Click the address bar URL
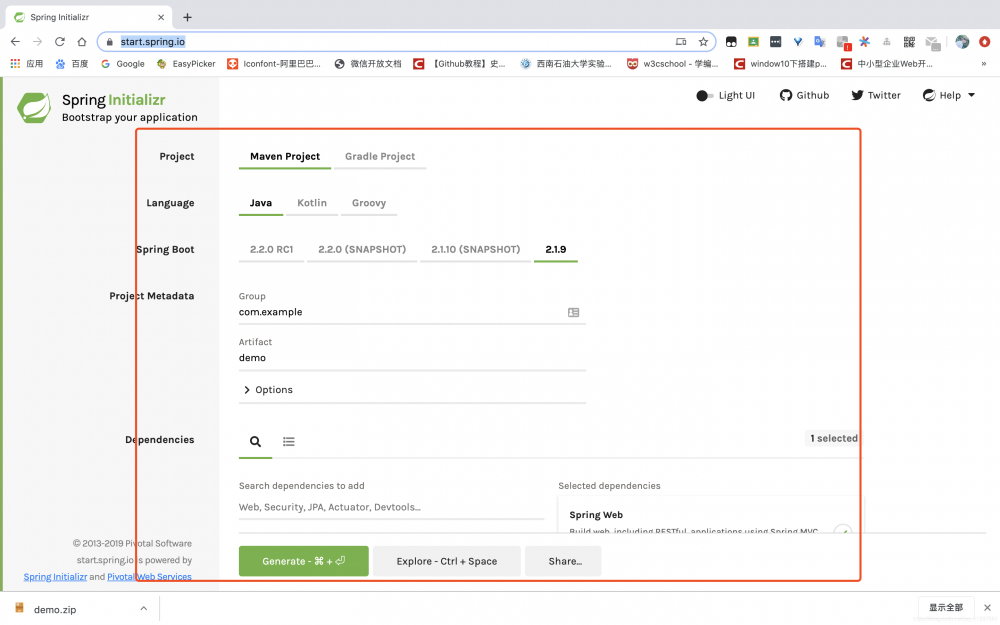The height and width of the screenshot is (625, 1000). 153,42
